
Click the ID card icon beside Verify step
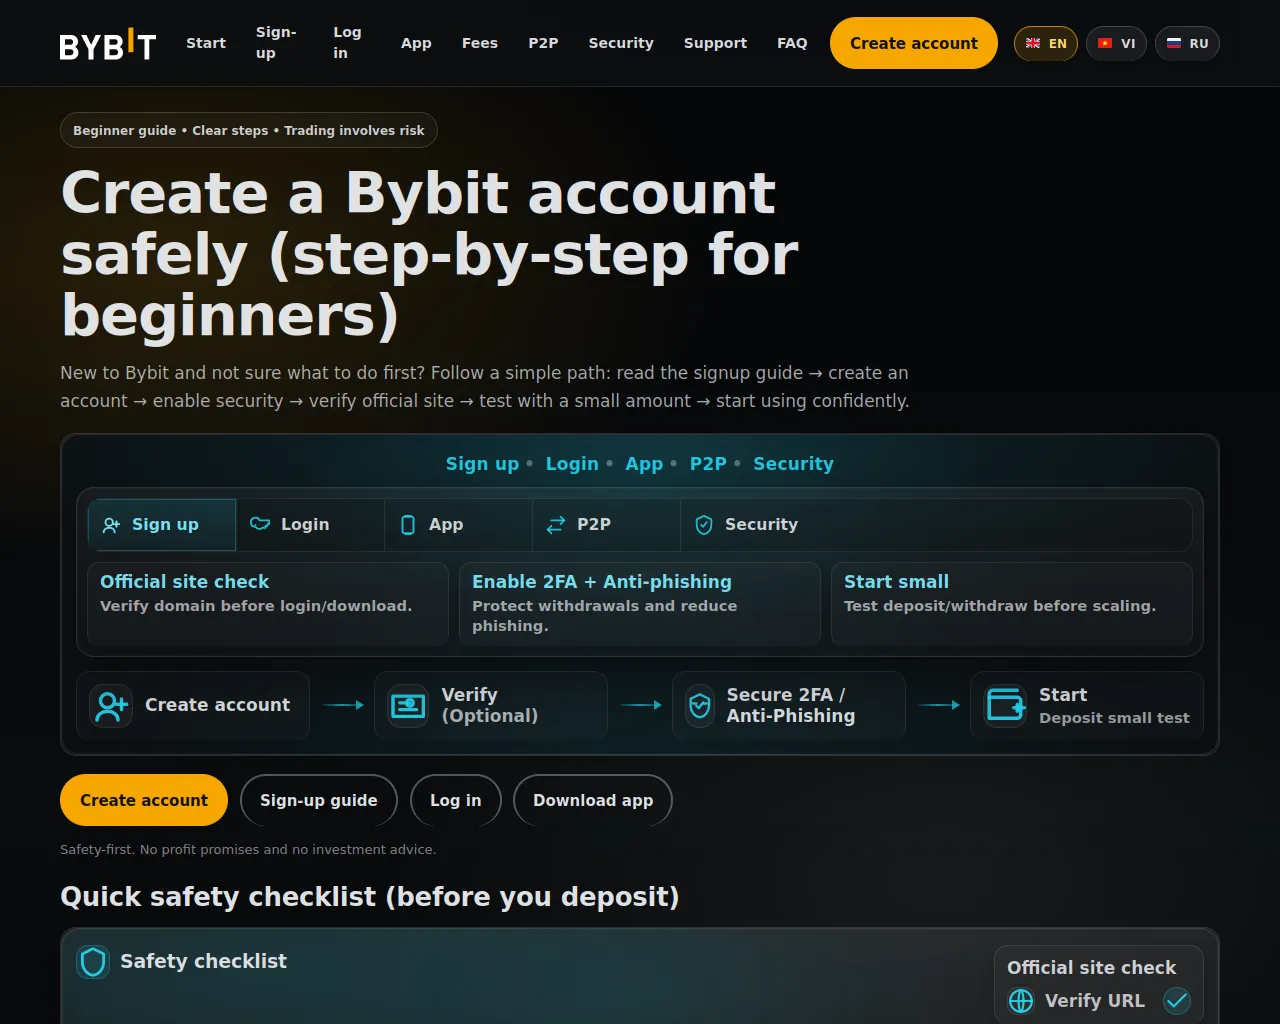click(408, 706)
